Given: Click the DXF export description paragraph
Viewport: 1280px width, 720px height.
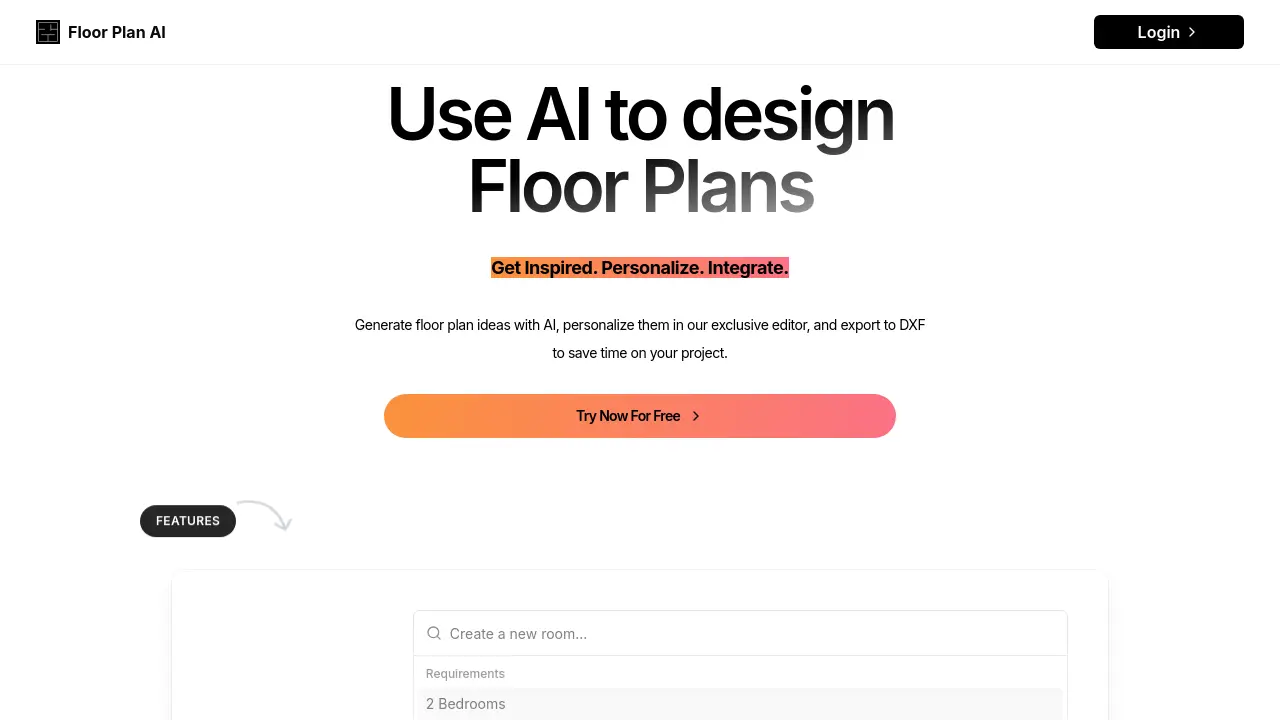Looking at the screenshot, I should click(640, 338).
